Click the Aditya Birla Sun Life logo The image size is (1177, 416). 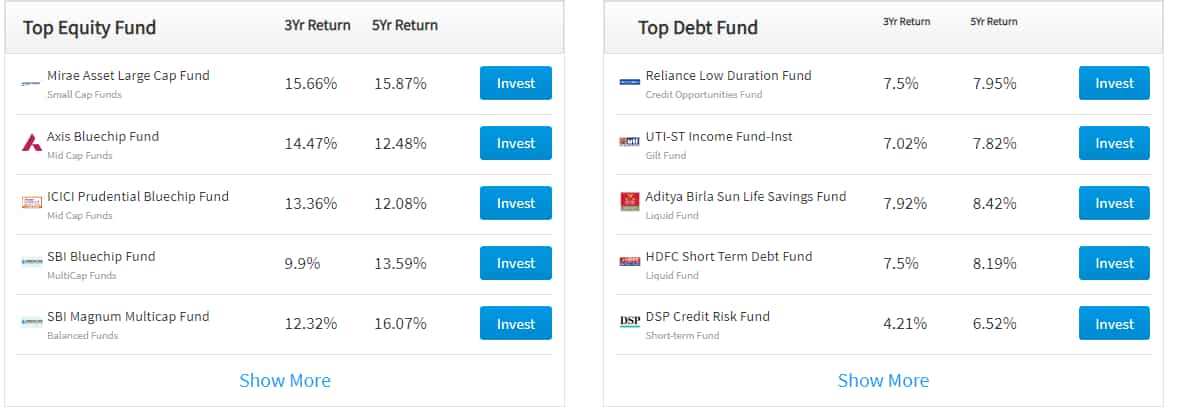point(630,202)
